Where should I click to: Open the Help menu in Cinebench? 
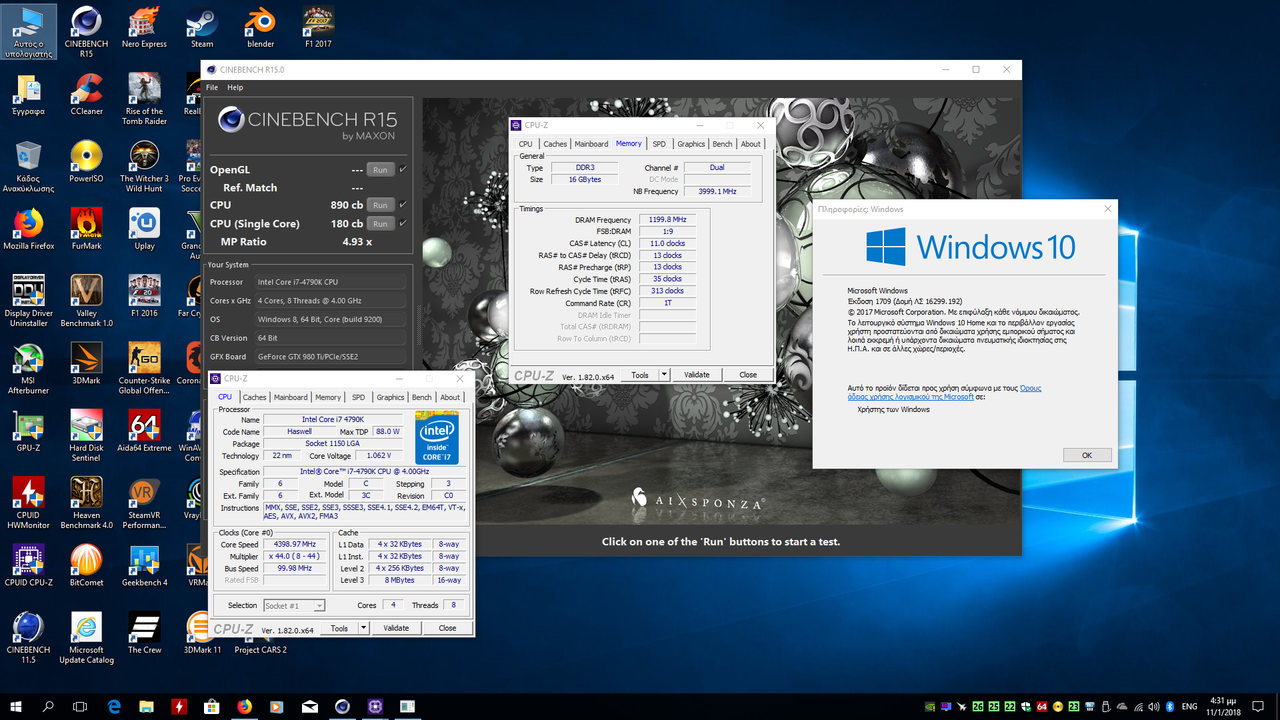point(235,88)
